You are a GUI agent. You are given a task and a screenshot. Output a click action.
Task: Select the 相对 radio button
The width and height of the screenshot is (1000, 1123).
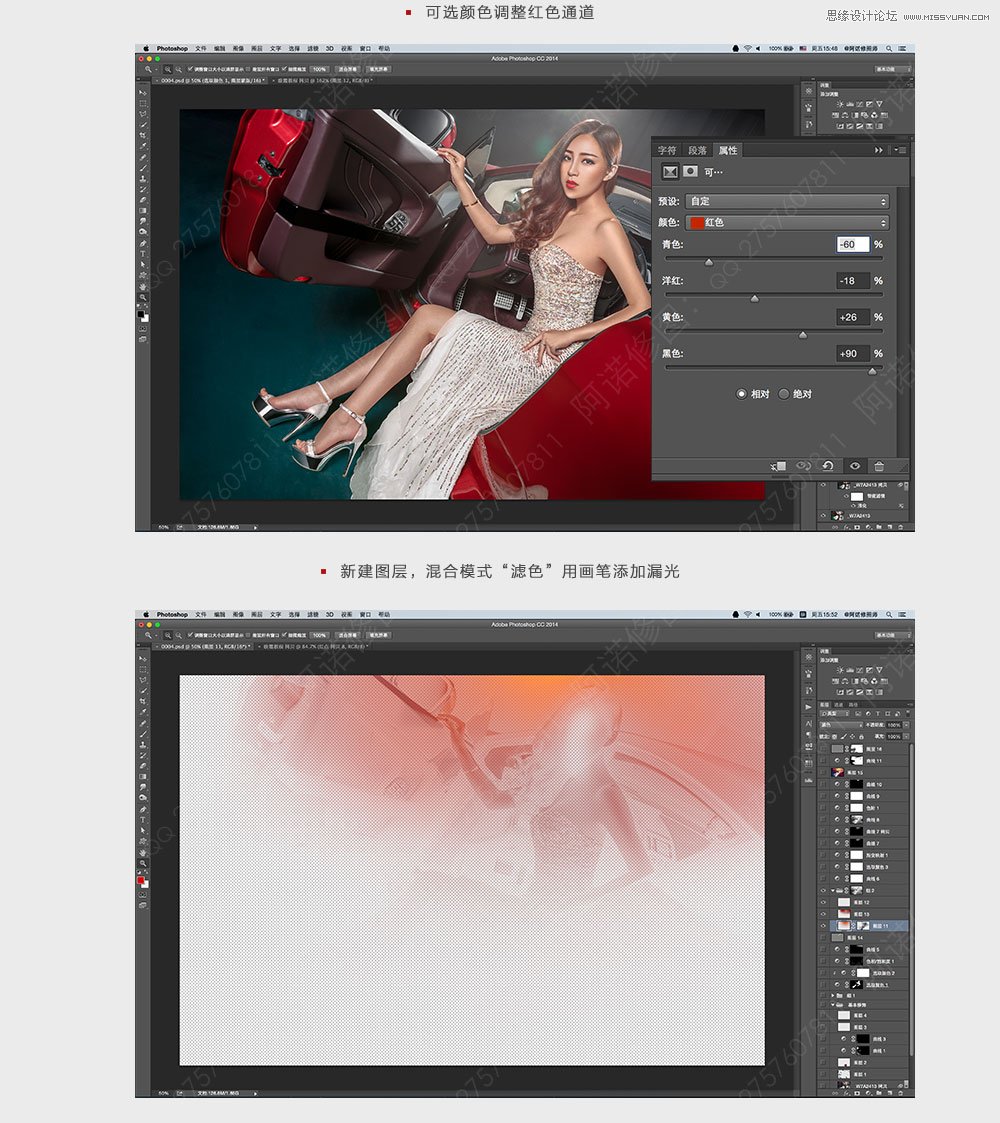(x=741, y=394)
